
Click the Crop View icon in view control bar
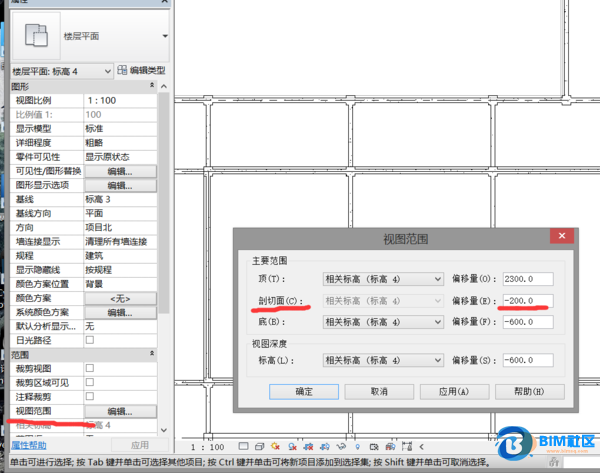click(x=305, y=447)
